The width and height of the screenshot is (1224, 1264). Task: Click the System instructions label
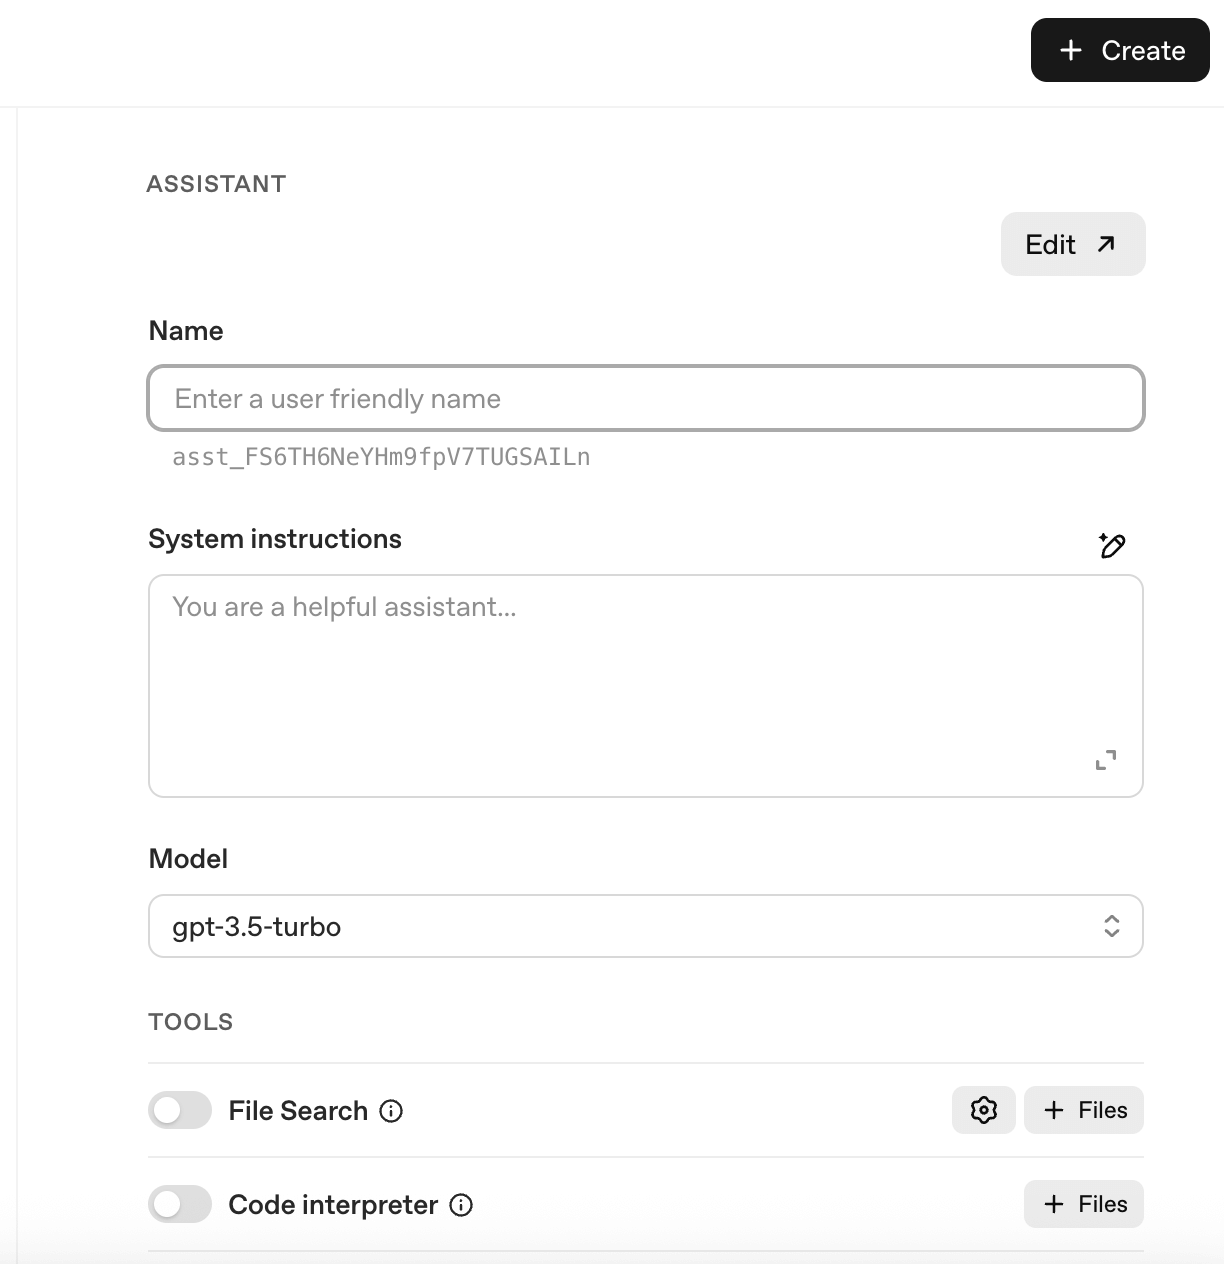click(x=275, y=539)
